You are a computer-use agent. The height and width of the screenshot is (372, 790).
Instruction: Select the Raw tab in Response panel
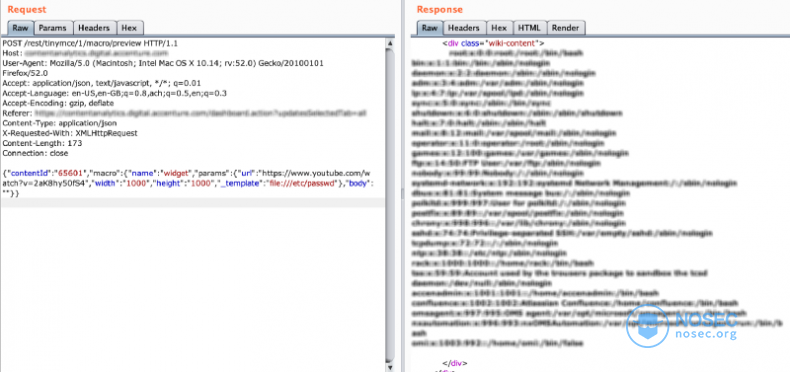pos(430,28)
